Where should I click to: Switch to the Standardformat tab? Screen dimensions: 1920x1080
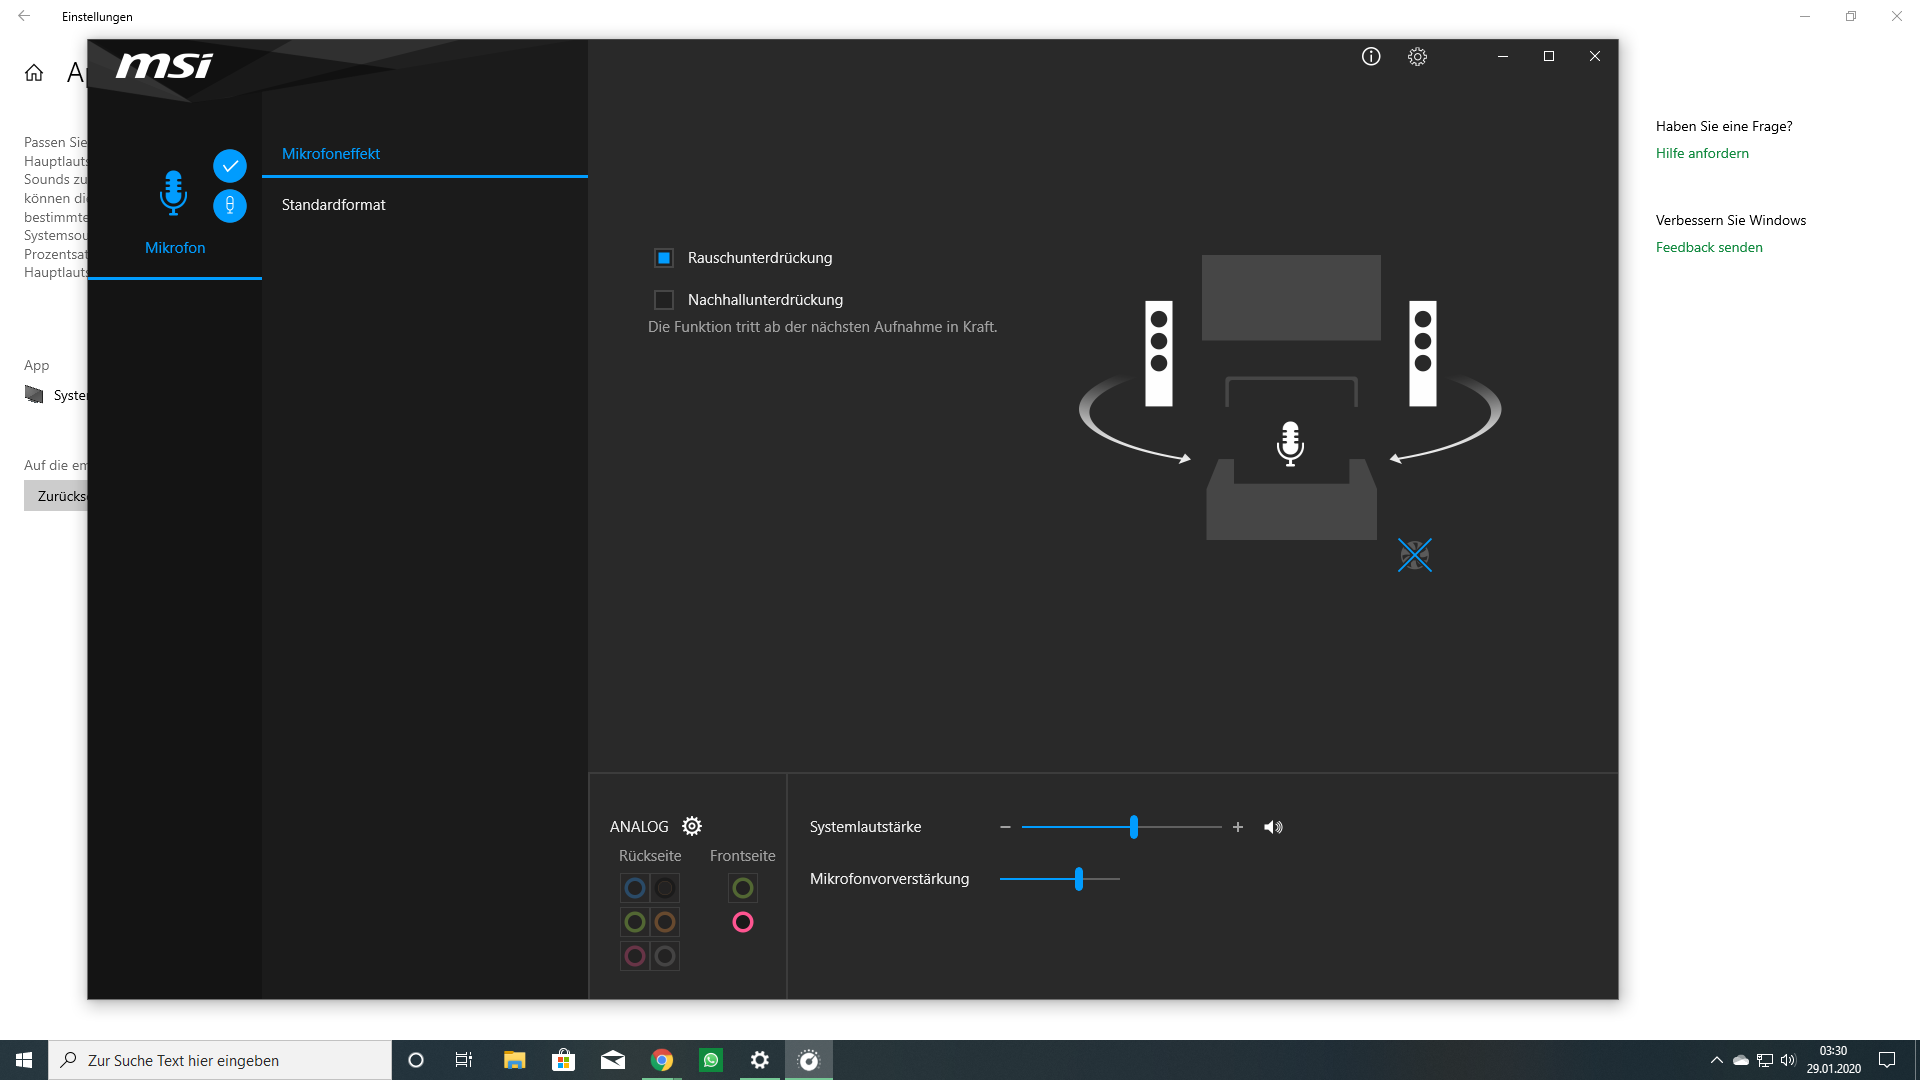(x=333, y=204)
